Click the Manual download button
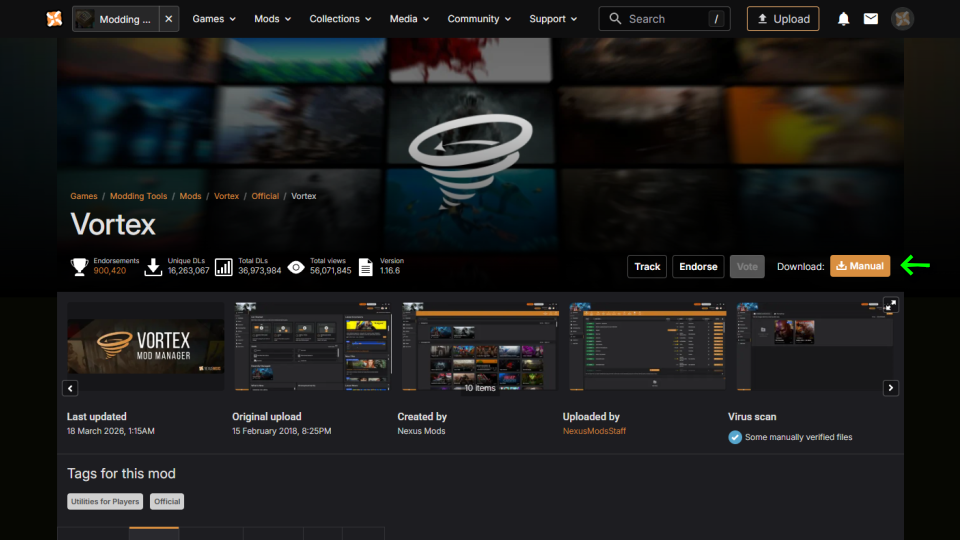Image resolution: width=960 pixels, height=540 pixels. (860, 266)
